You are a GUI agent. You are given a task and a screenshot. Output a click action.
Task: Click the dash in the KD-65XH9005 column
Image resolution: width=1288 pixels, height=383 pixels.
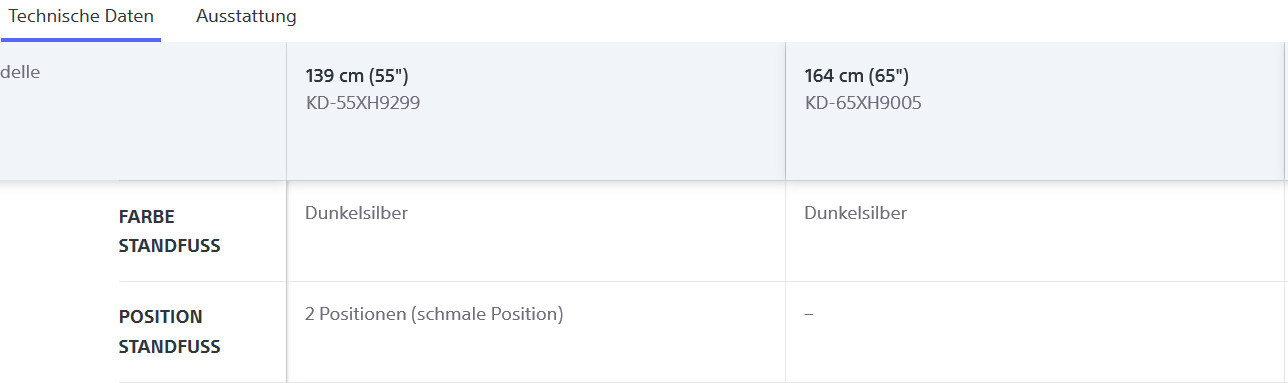pos(809,314)
